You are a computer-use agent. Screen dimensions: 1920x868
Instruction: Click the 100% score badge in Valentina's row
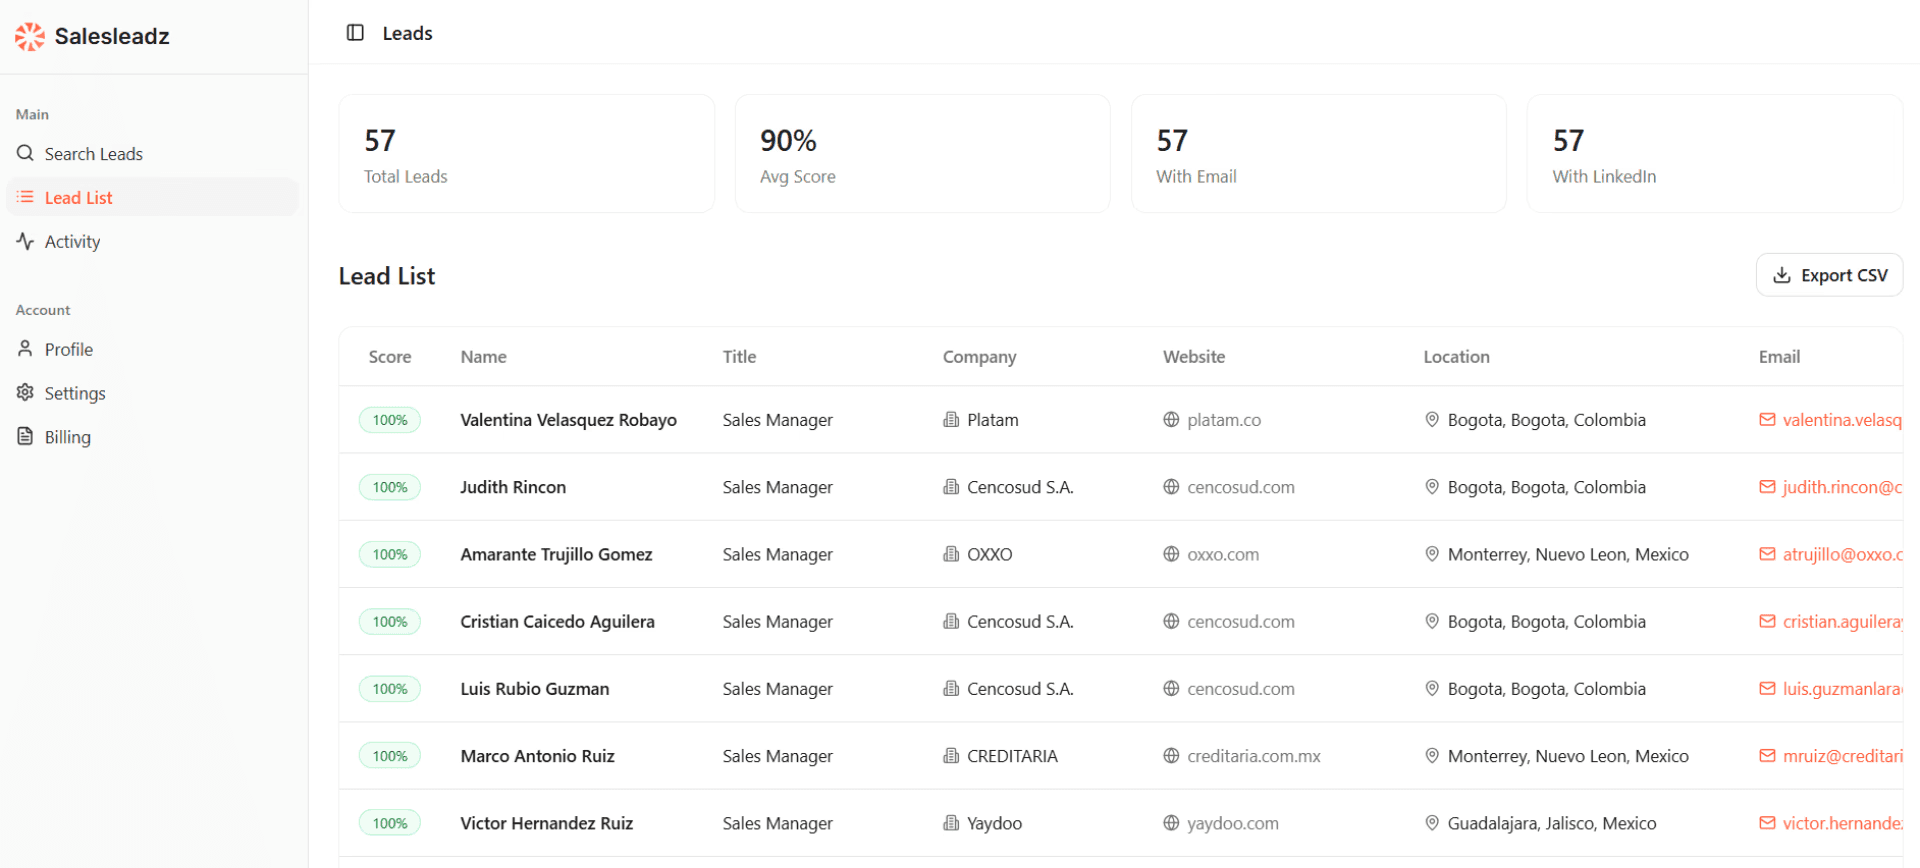(390, 420)
